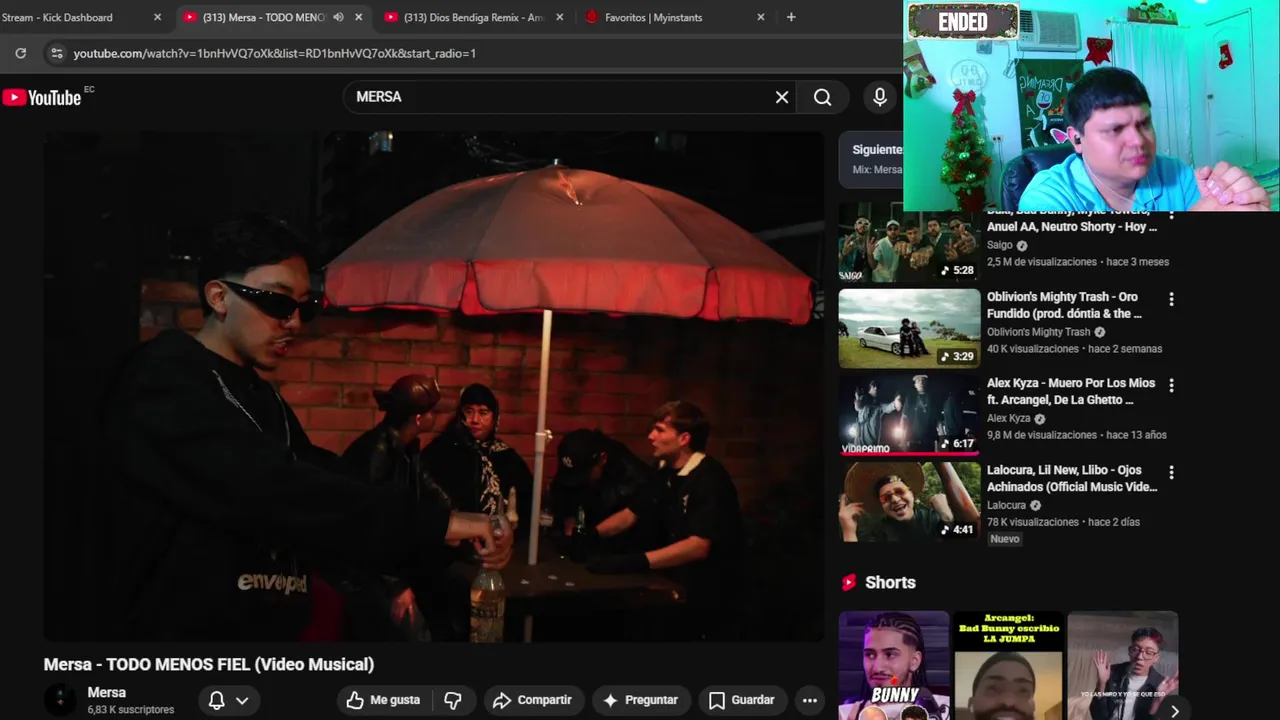
Task: Open site information icon in address bar
Action: click(x=56, y=53)
